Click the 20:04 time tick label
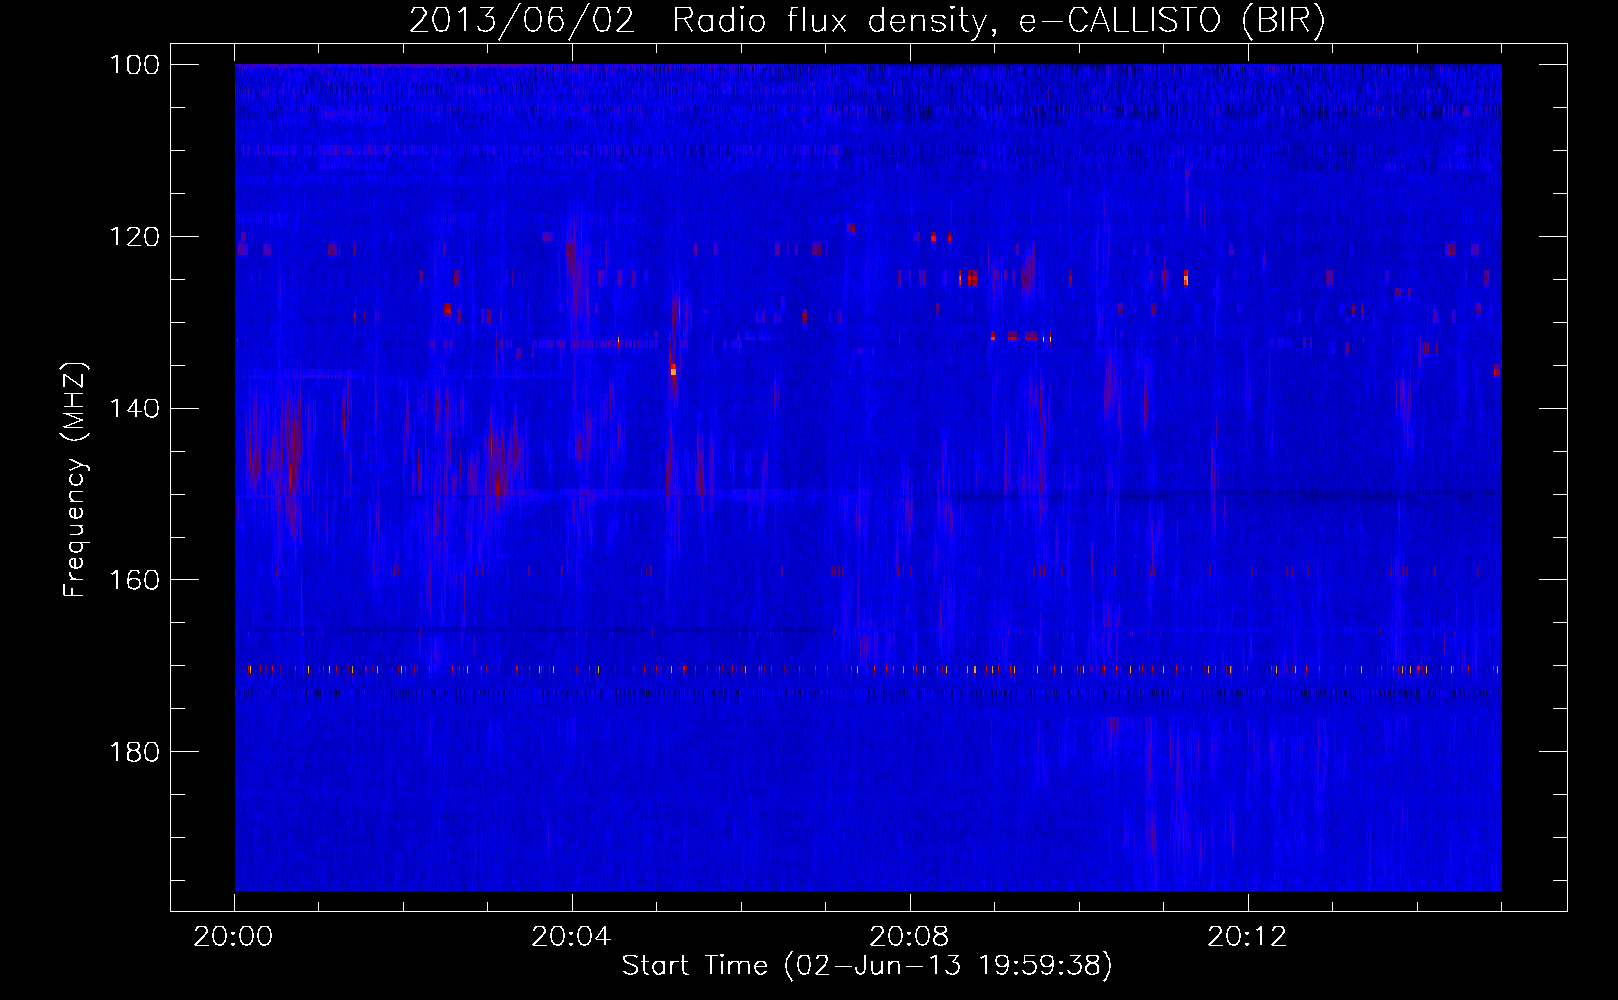This screenshot has width=1618, height=1000. coord(571,937)
